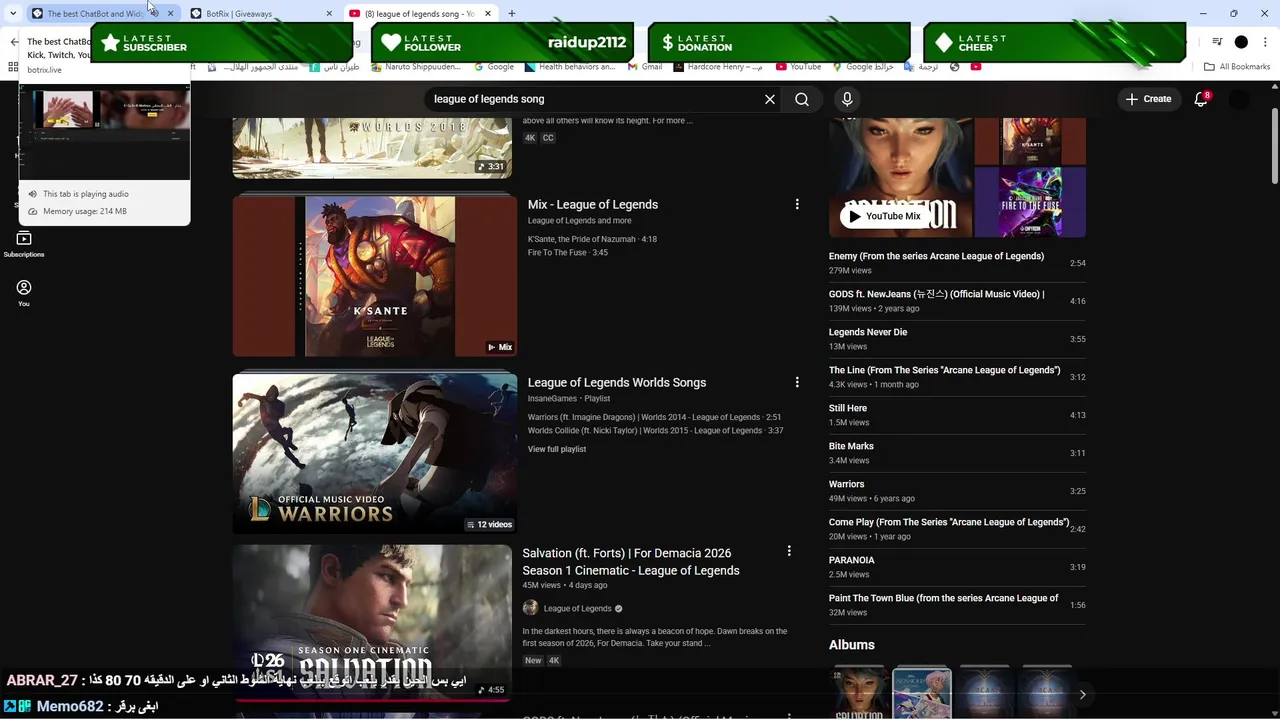
Task: Play Bite Marks song
Action: pyautogui.click(x=957, y=453)
